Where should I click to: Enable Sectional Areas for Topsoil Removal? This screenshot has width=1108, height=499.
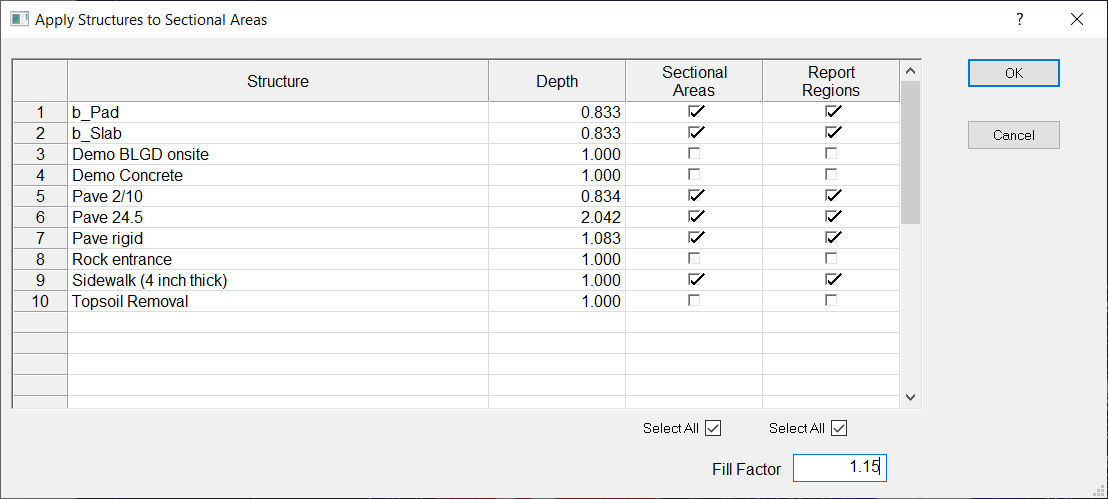coord(695,300)
